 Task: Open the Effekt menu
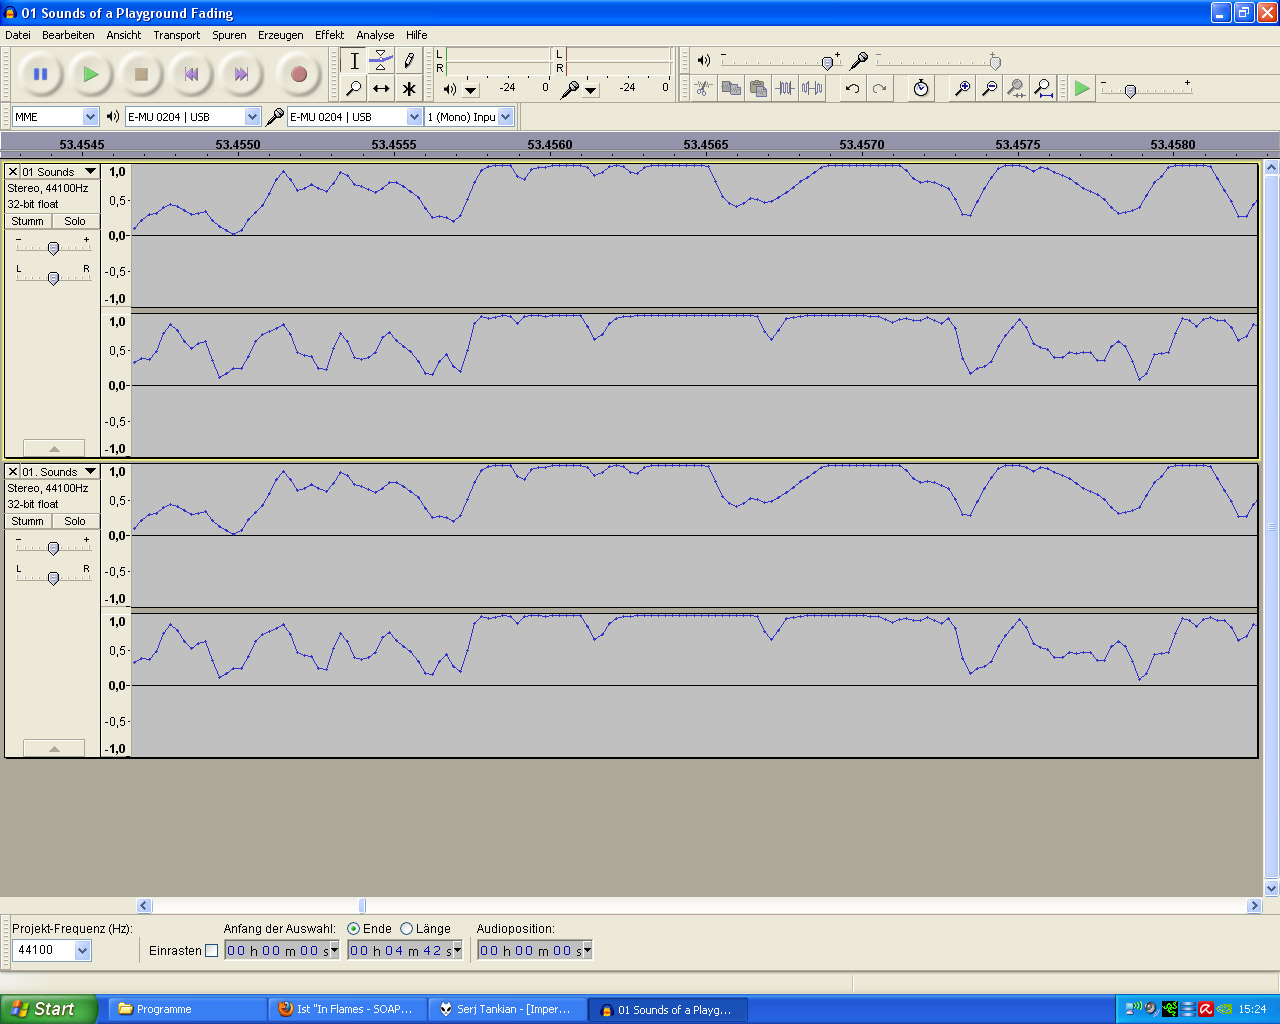(x=330, y=35)
